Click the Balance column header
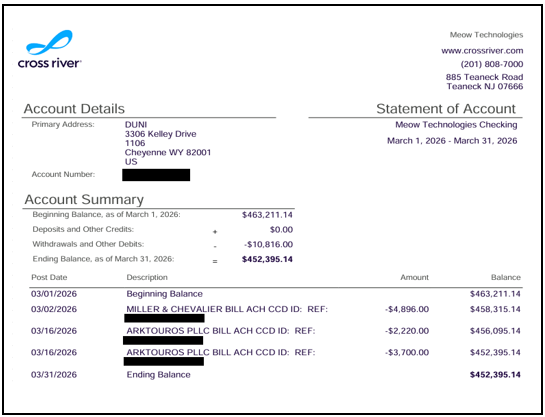The image size is (545, 417). [506, 277]
